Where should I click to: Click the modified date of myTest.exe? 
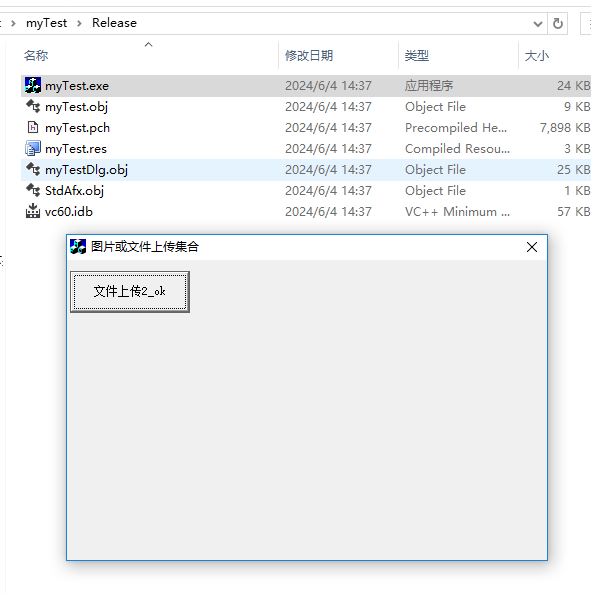tap(328, 86)
